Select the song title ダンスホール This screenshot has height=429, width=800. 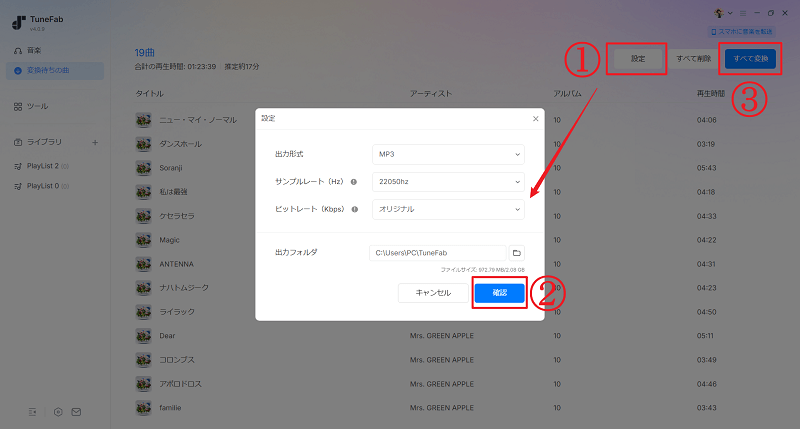181,144
